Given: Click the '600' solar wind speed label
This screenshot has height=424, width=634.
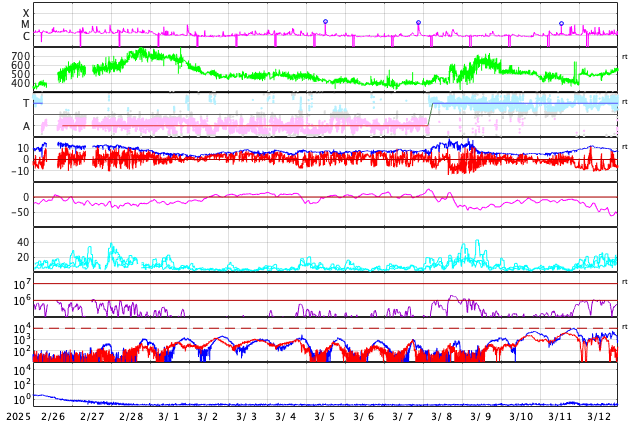Looking at the screenshot, I should (x=21, y=65).
